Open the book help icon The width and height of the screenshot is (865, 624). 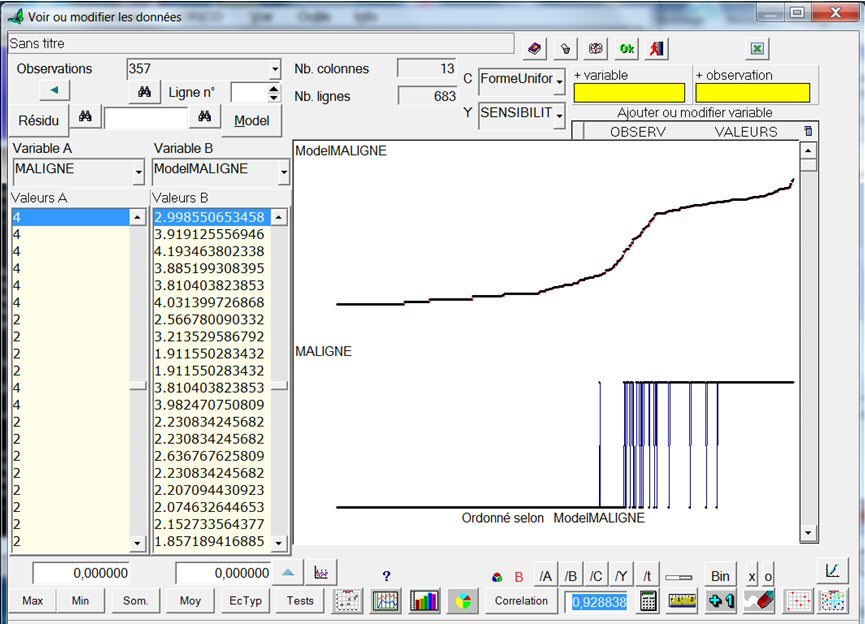[x=534, y=48]
